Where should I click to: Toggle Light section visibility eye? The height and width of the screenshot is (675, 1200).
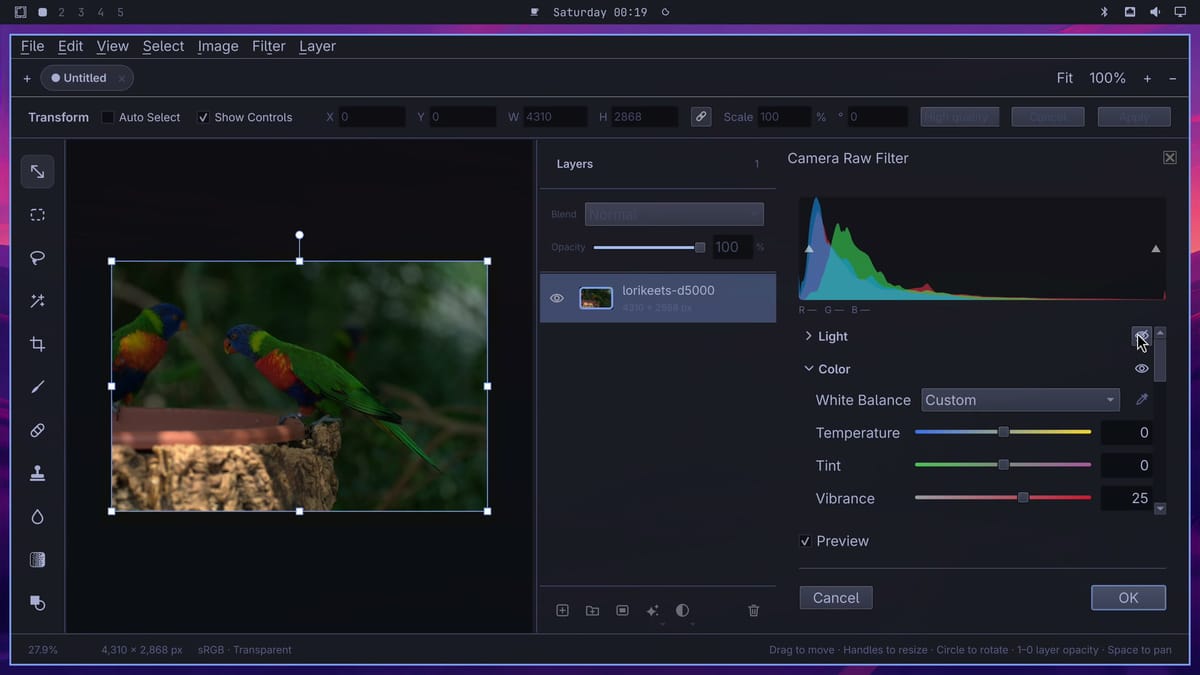tap(1141, 336)
